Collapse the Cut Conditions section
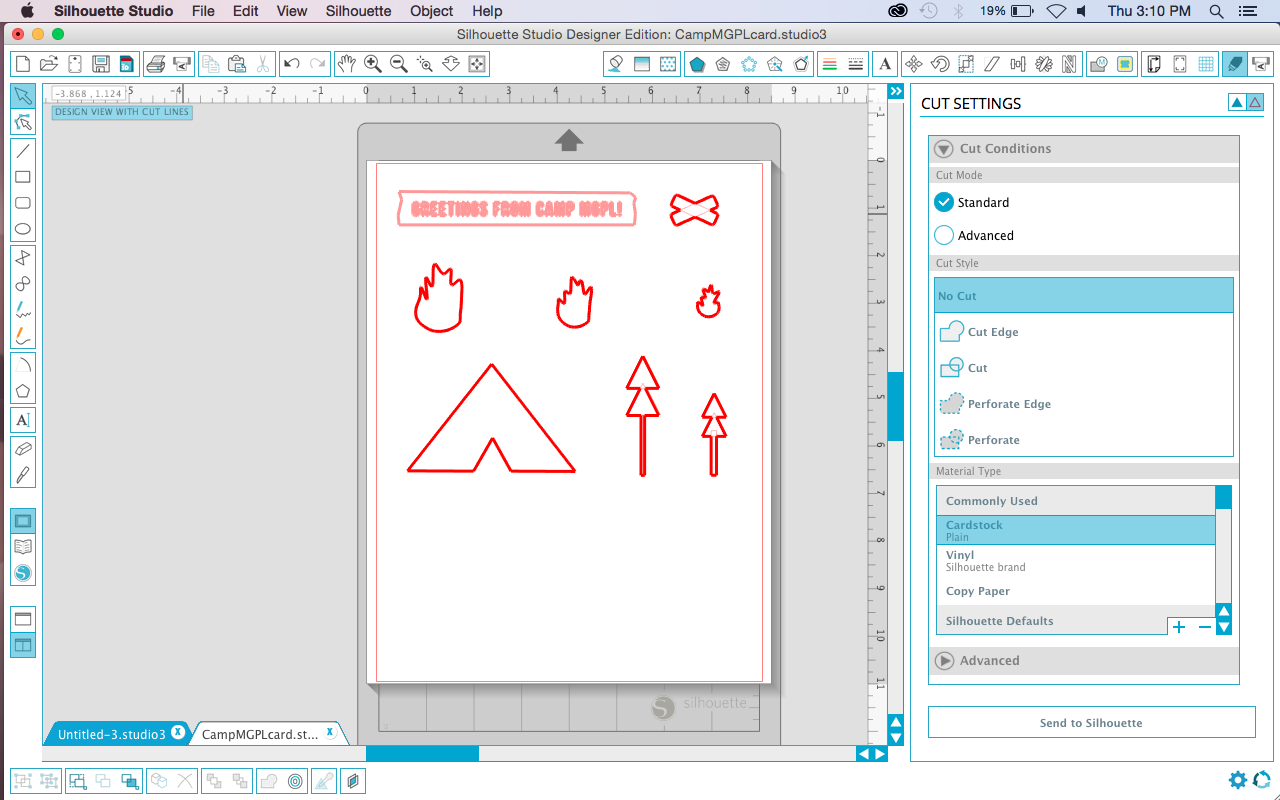The height and width of the screenshot is (800, 1280). [943, 149]
